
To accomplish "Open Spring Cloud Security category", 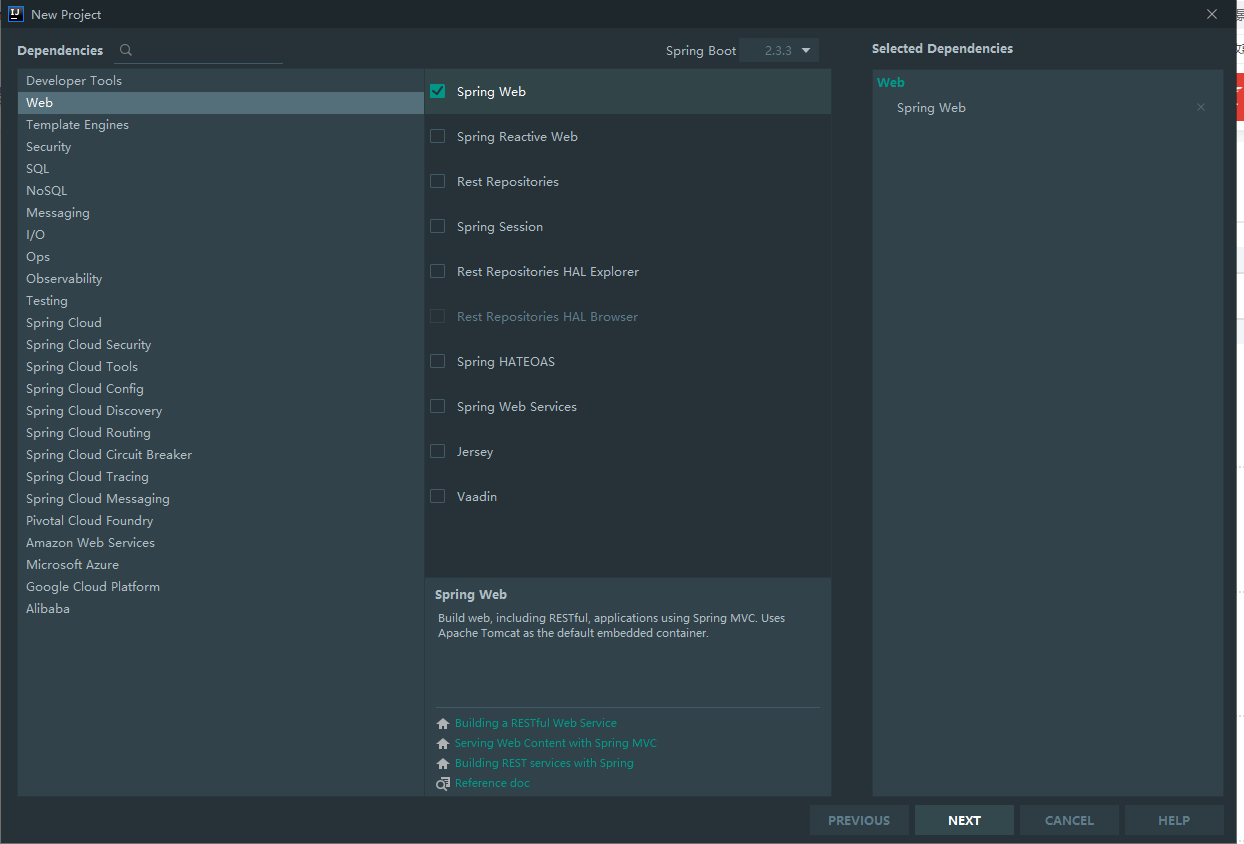I will (x=221, y=345).
